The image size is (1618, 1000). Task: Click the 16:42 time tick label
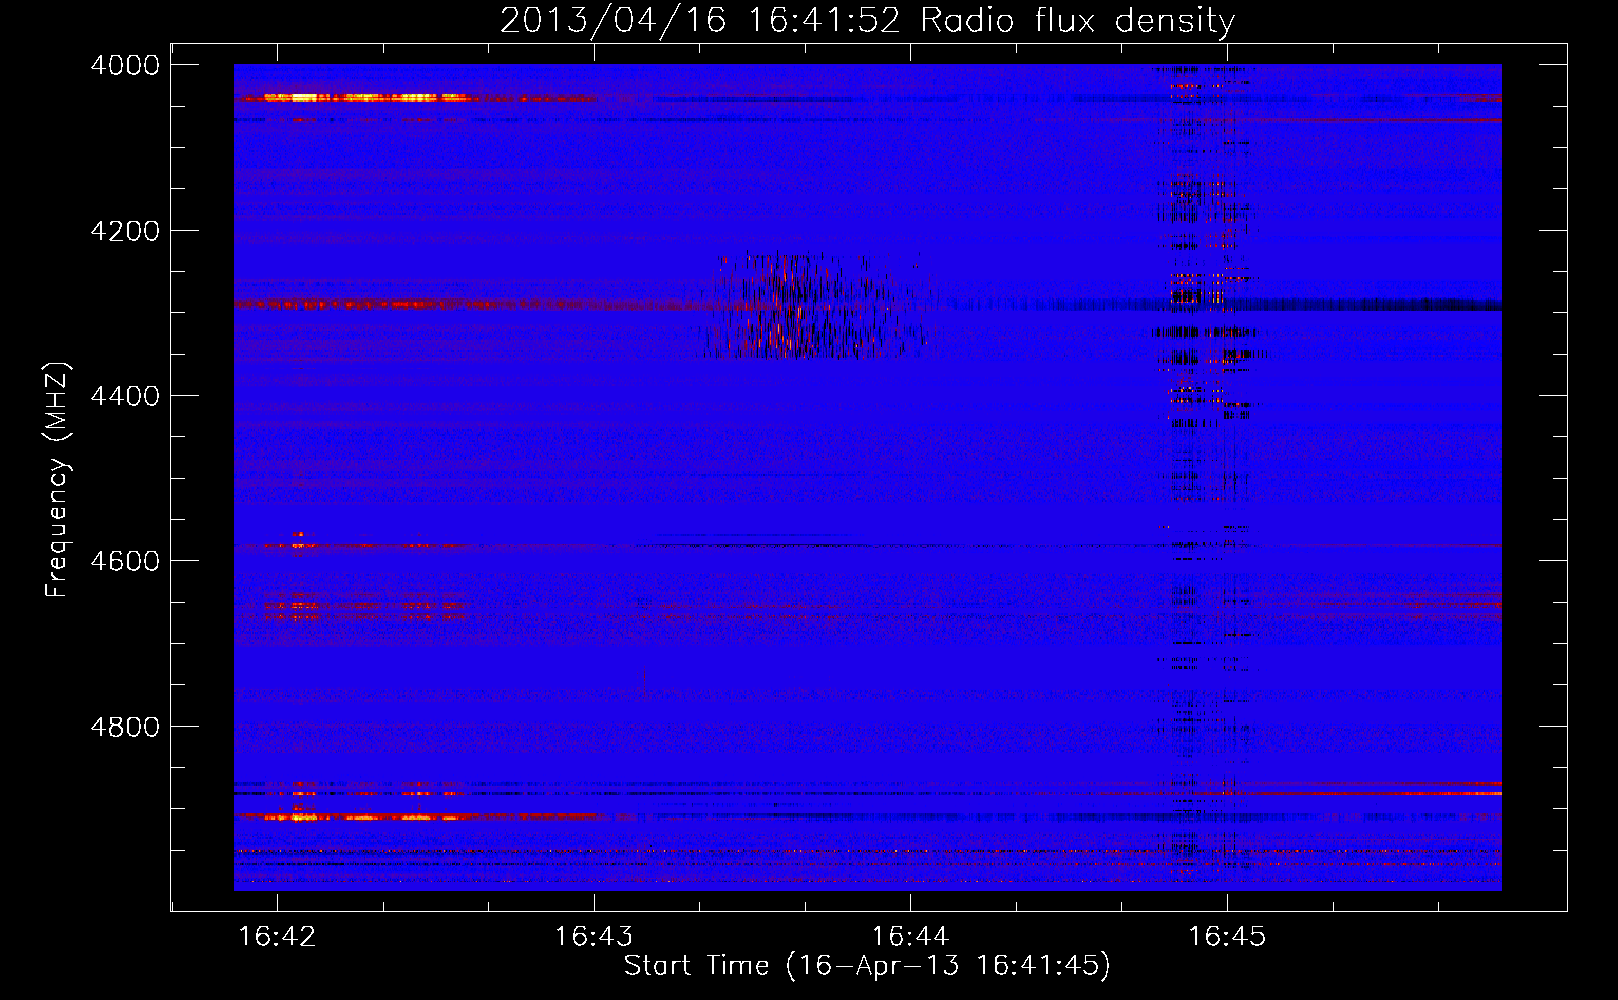277,937
